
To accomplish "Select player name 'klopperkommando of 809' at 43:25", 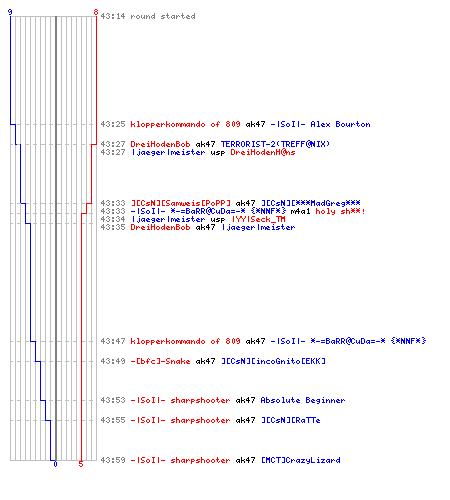I will [185, 124].
